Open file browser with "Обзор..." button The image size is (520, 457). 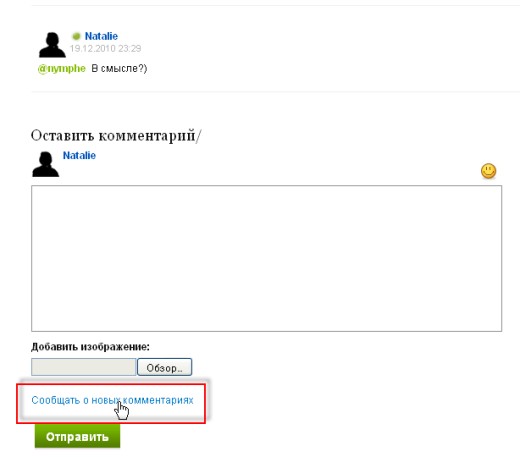point(164,367)
